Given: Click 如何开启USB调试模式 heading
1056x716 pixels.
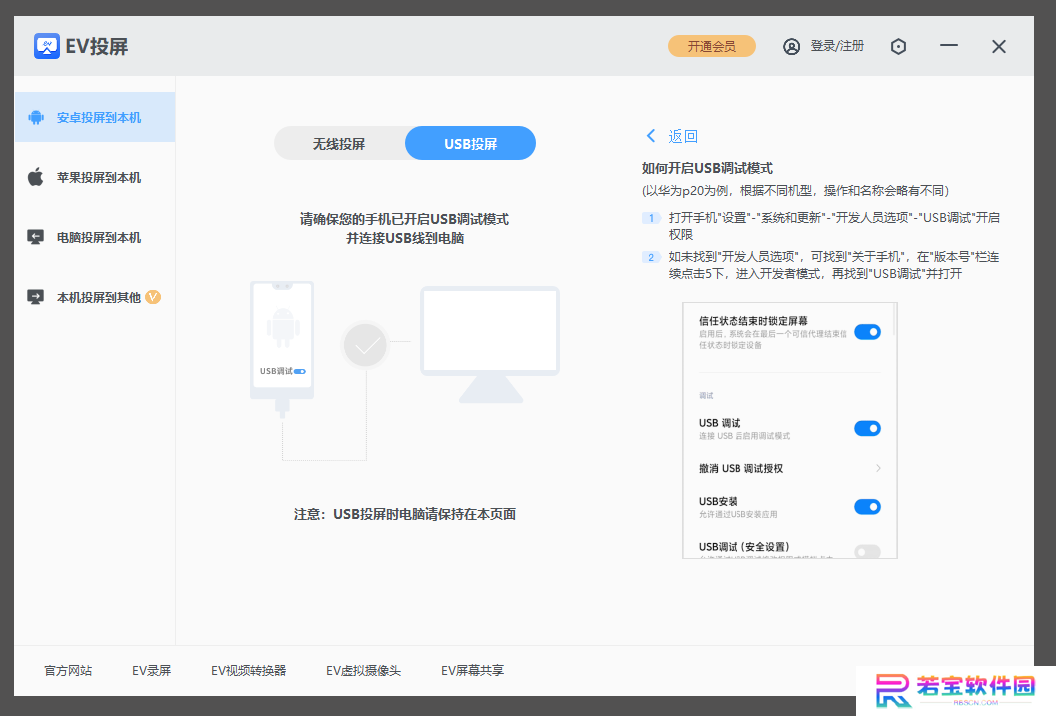Looking at the screenshot, I should pos(707,168).
